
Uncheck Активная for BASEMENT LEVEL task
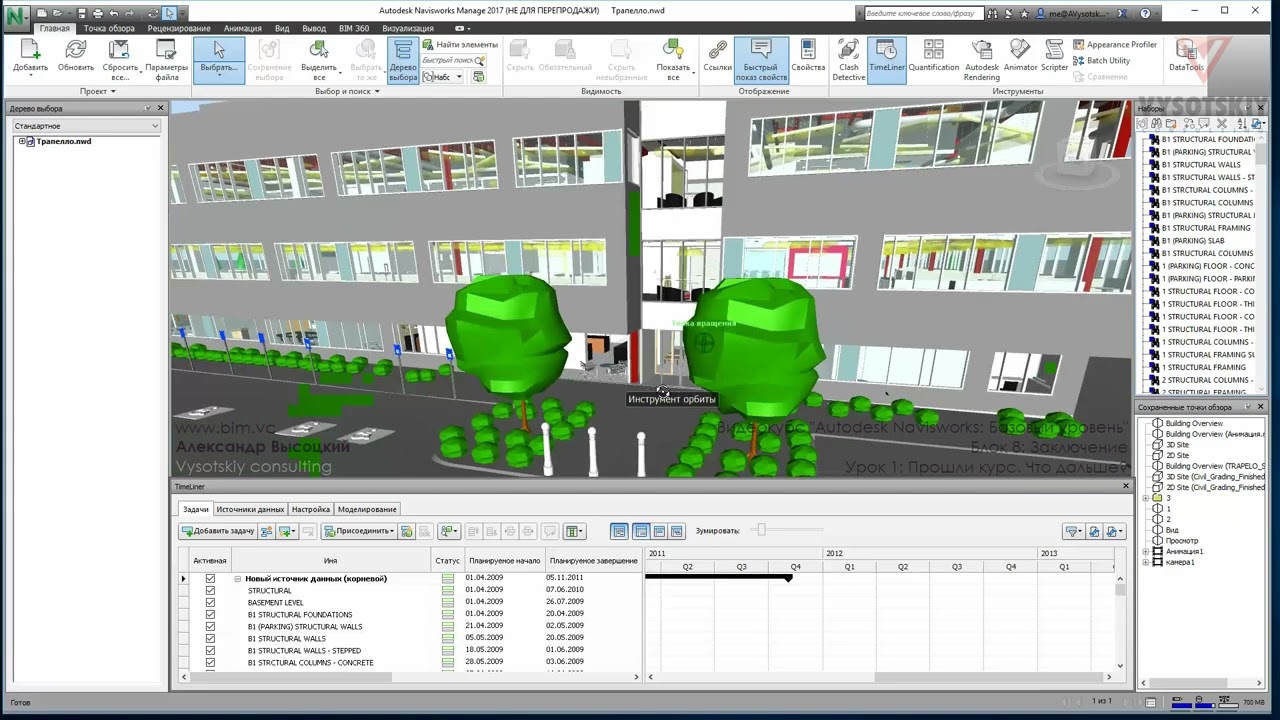(x=210, y=603)
